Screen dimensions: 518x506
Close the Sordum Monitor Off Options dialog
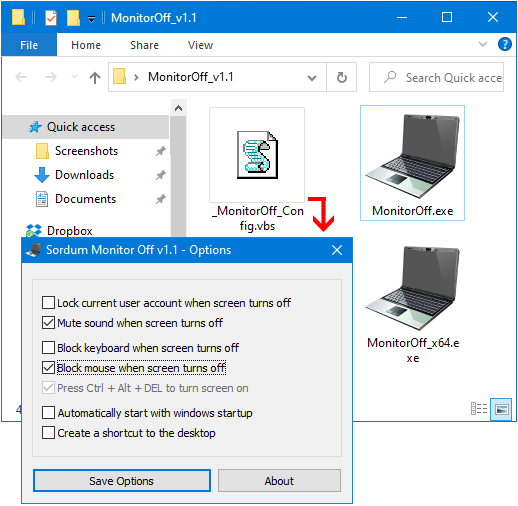tap(337, 250)
